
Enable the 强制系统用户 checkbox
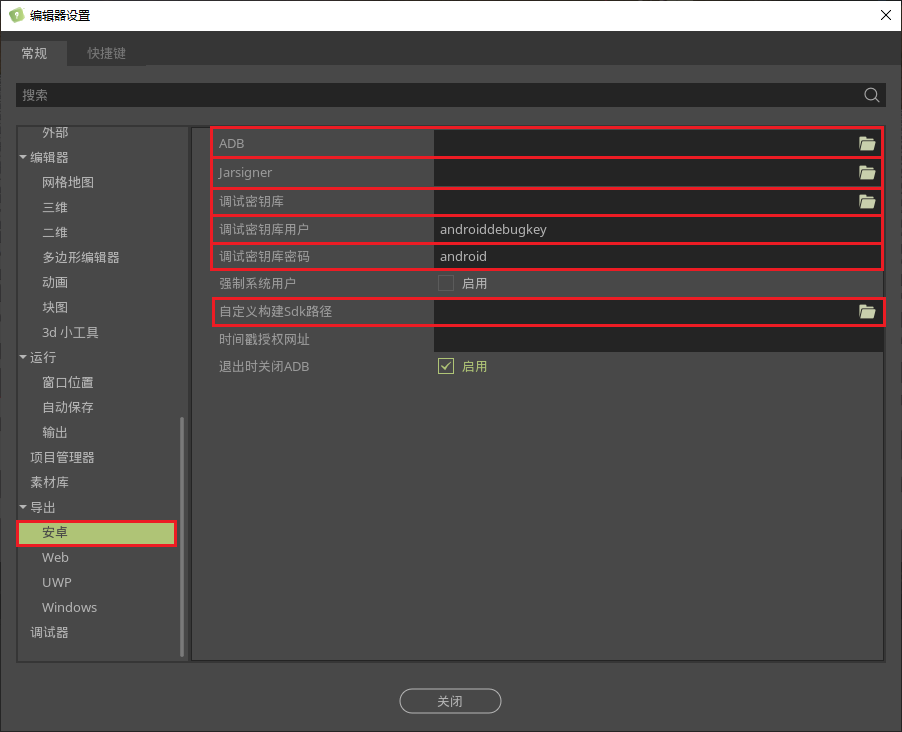pos(446,283)
